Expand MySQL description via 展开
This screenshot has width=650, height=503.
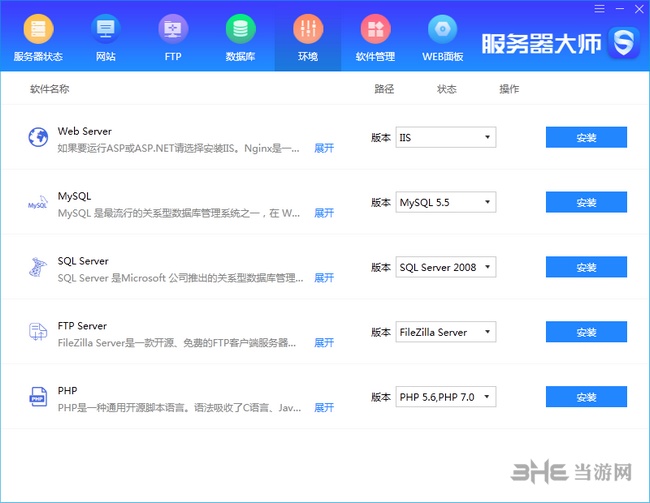click(x=324, y=213)
